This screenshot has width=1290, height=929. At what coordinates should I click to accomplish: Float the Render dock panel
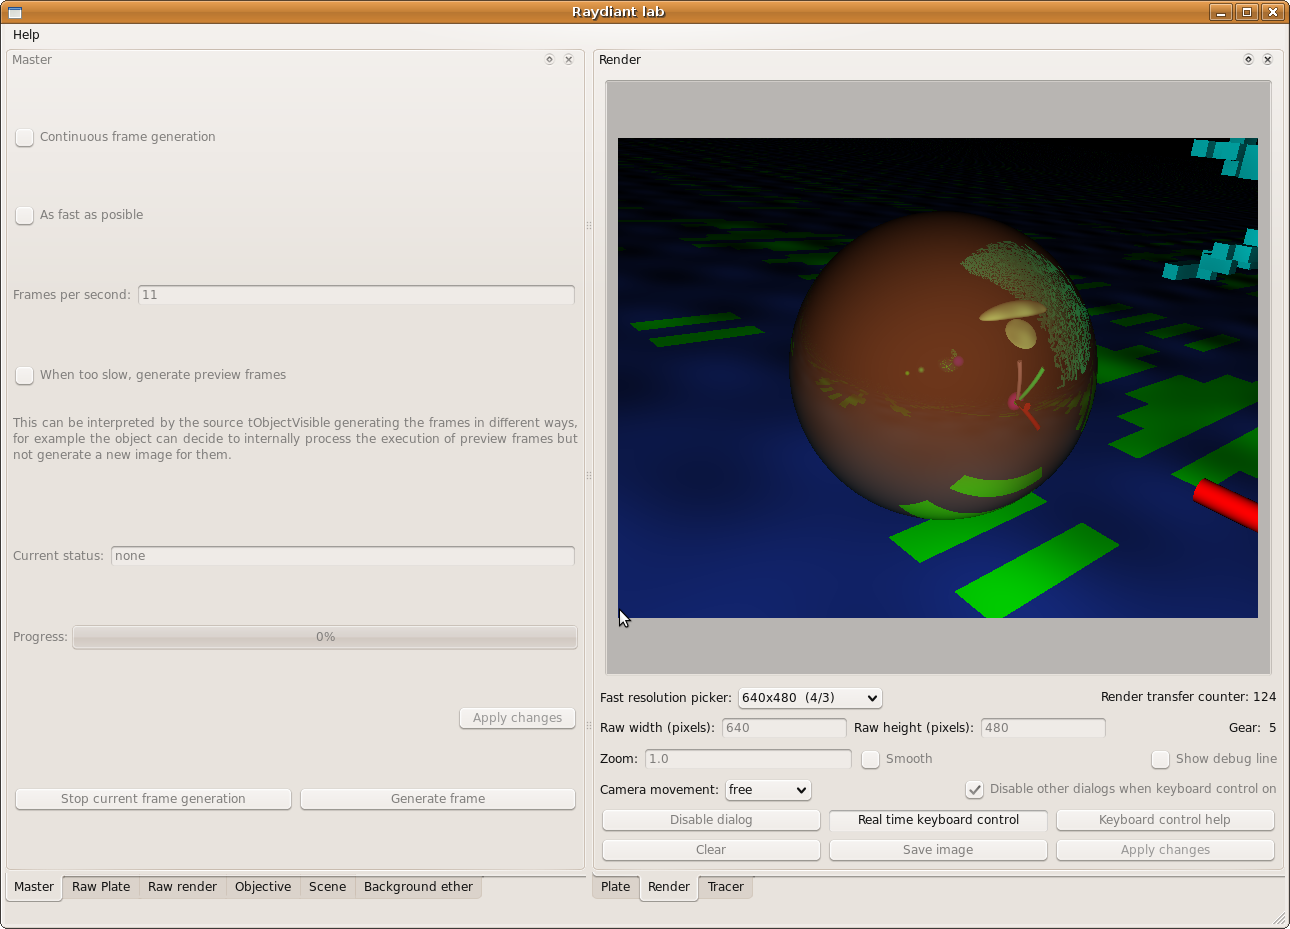pos(1248,60)
